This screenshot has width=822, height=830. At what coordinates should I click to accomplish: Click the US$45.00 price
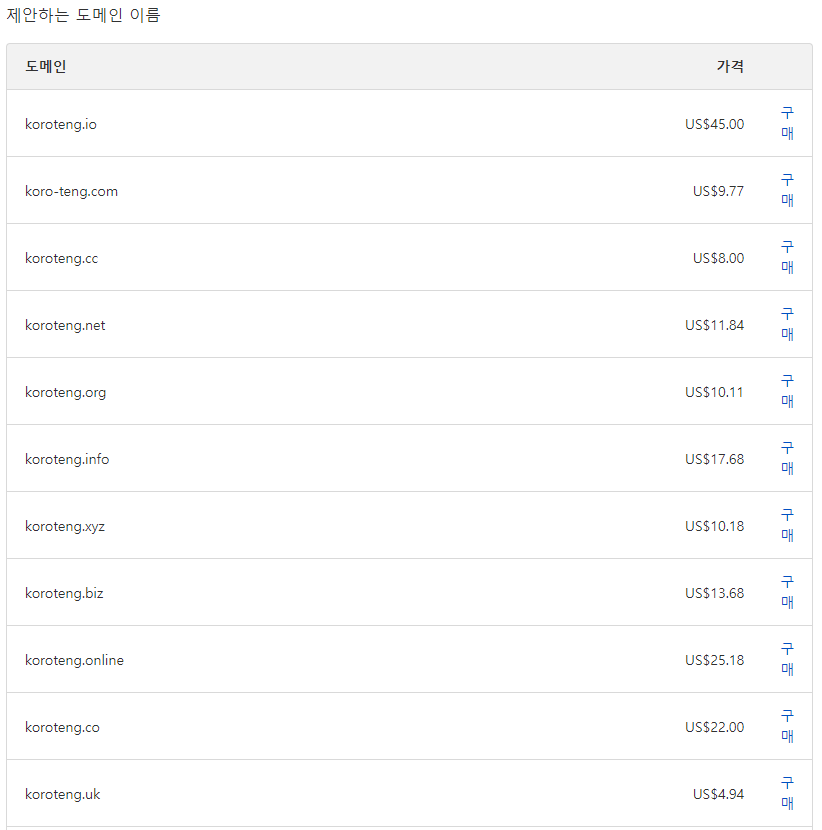[x=715, y=124]
